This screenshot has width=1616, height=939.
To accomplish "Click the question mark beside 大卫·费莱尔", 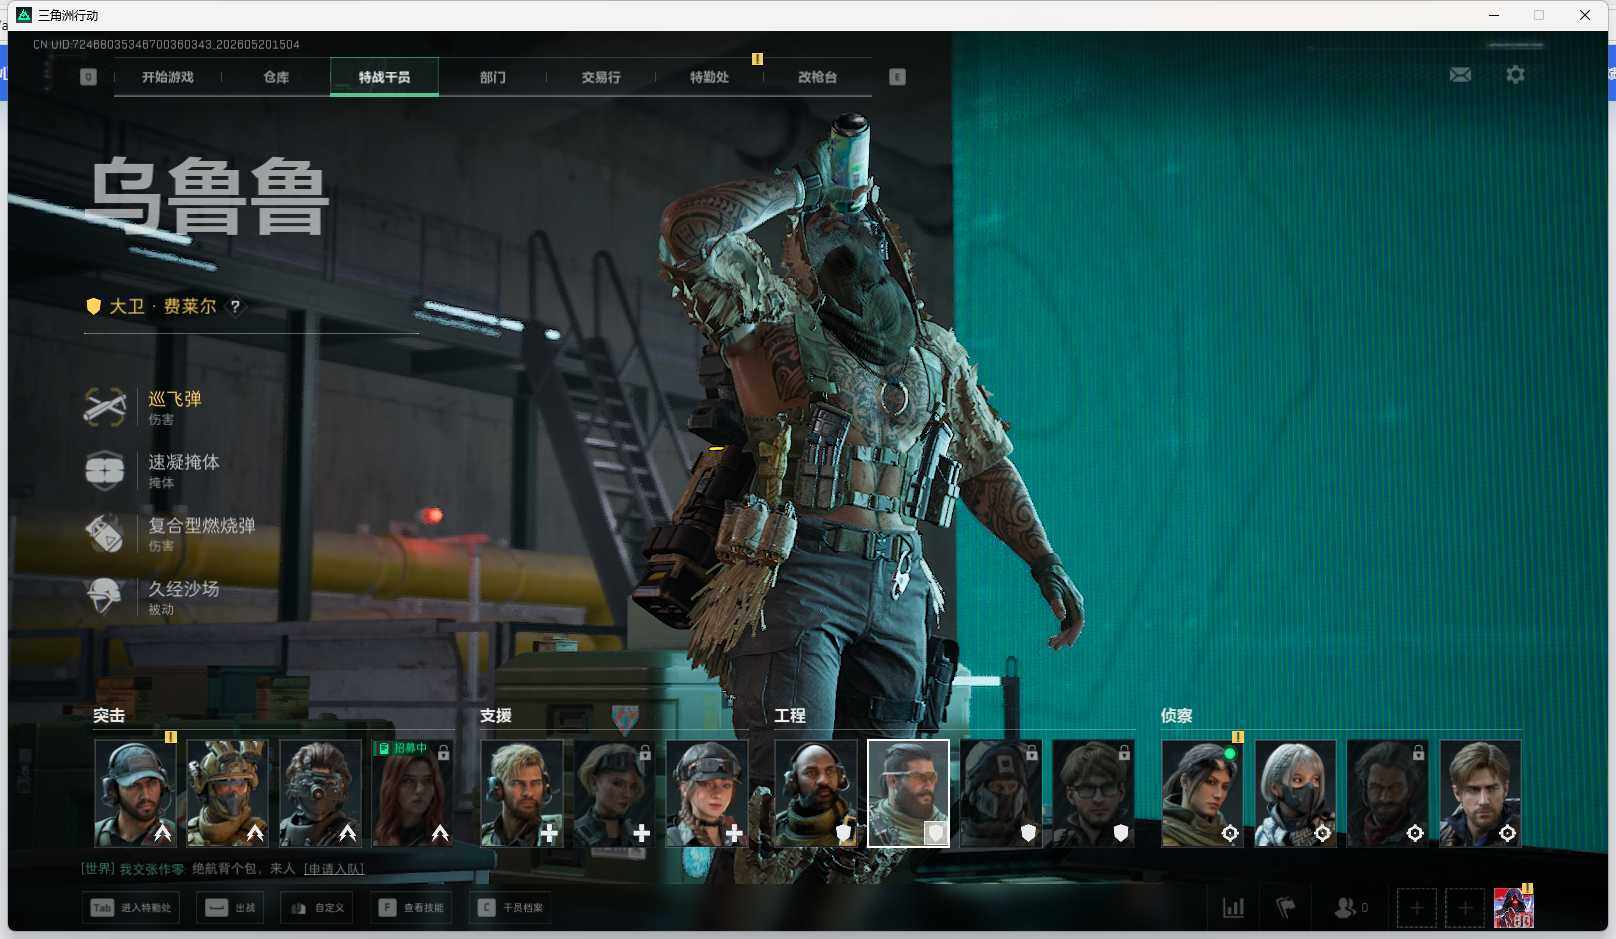I will click(x=235, y=307).
